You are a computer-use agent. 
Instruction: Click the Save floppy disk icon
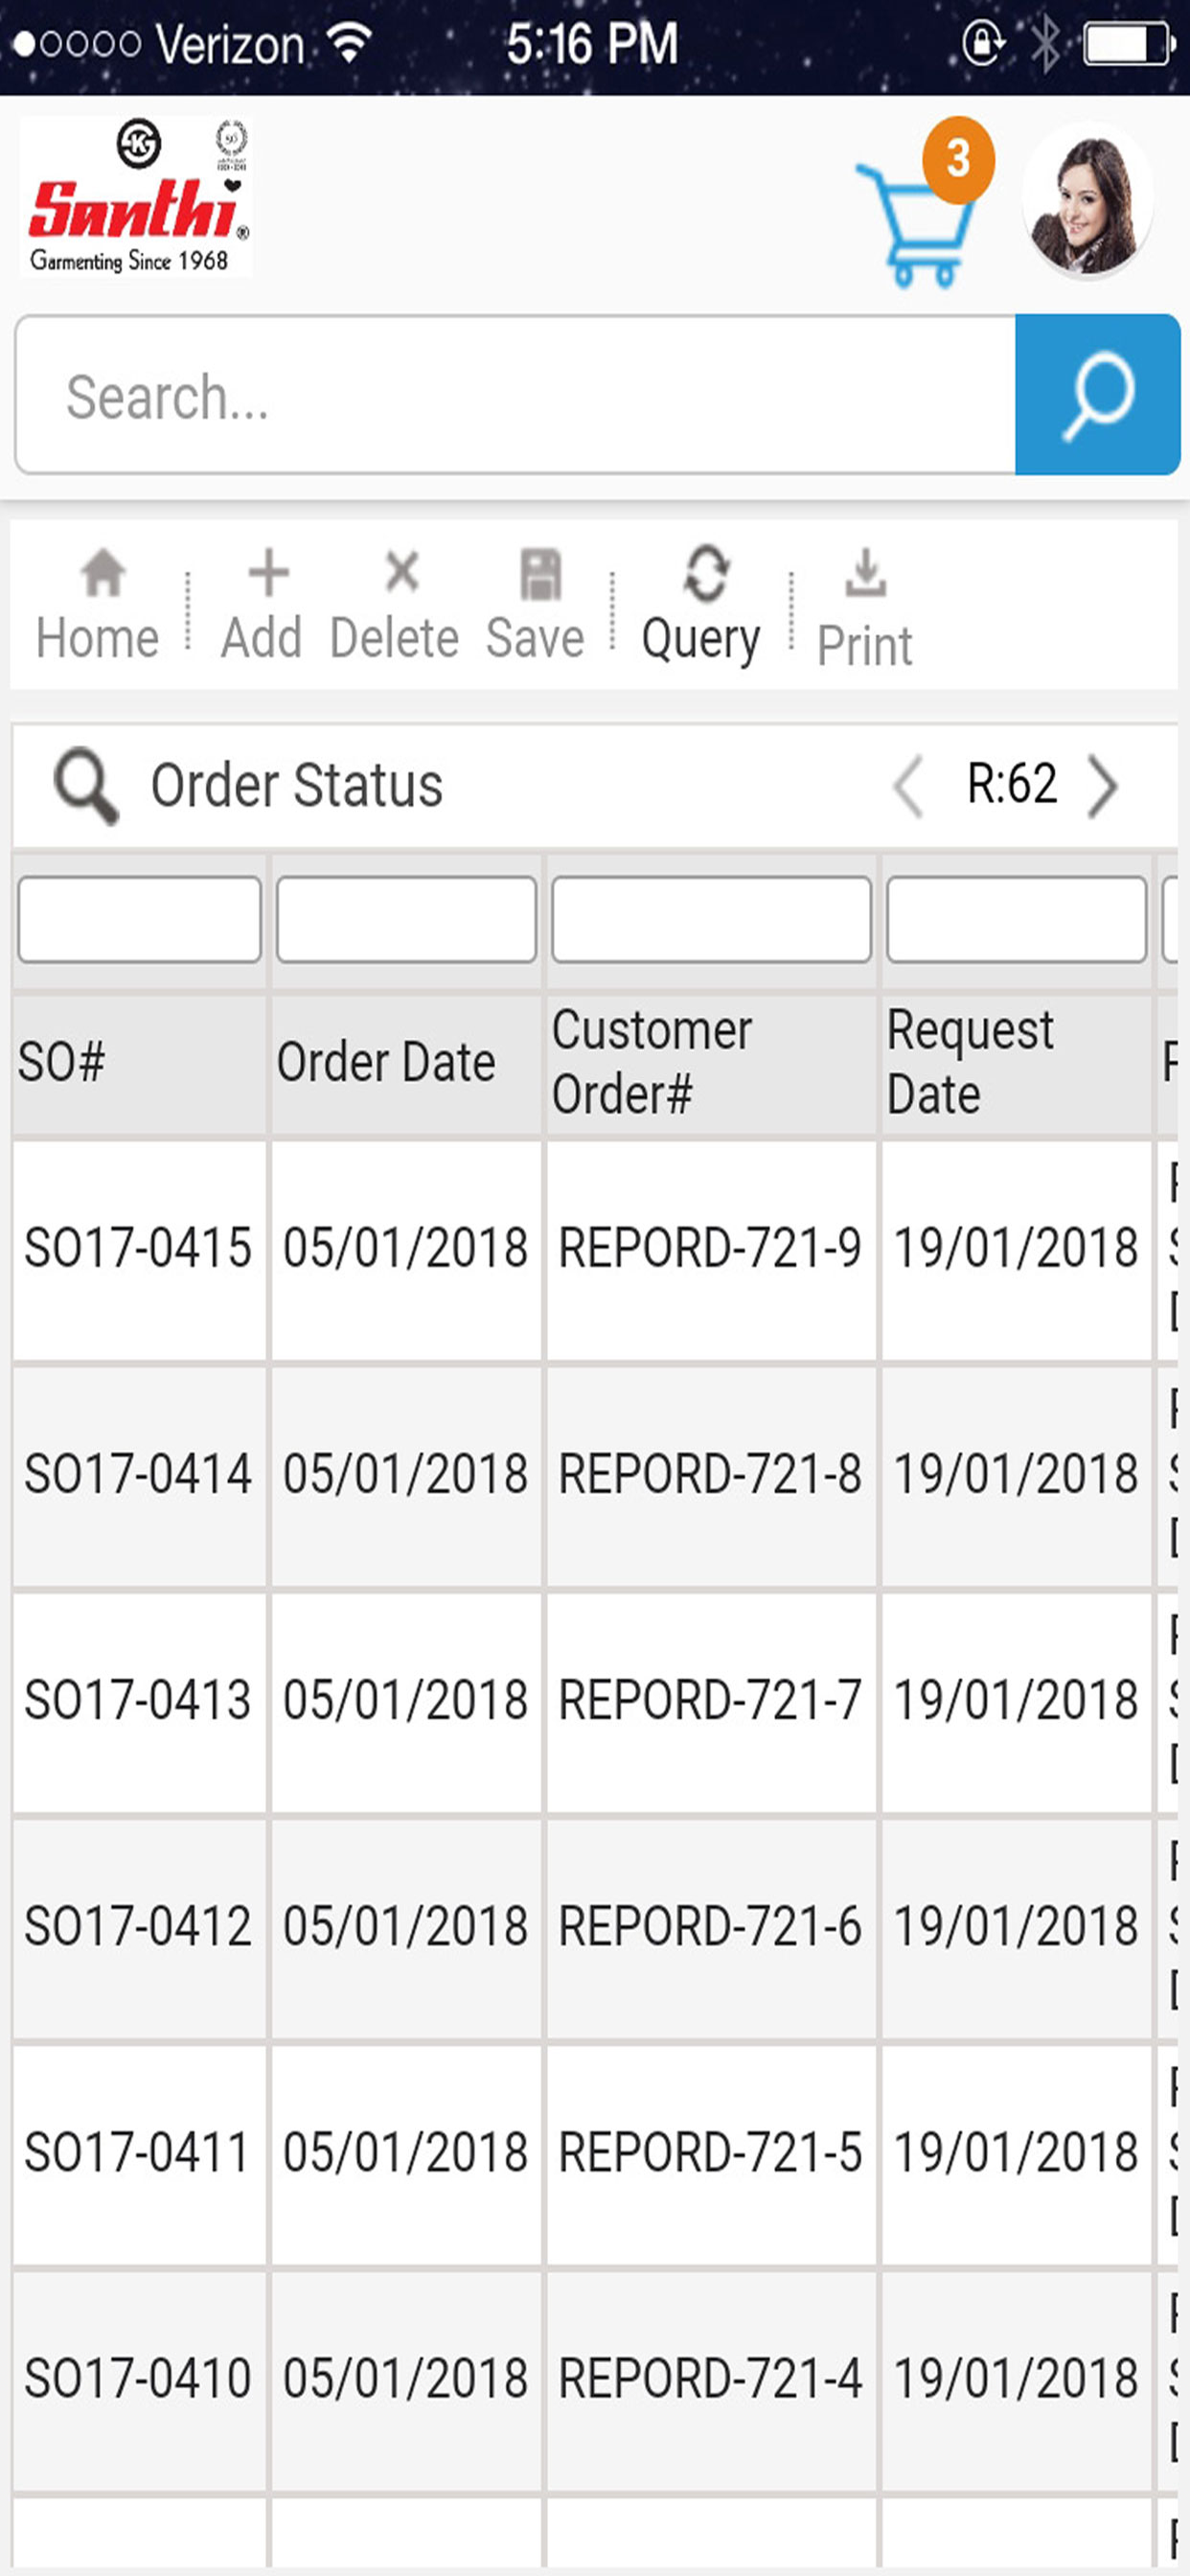[x=540, y=574]
